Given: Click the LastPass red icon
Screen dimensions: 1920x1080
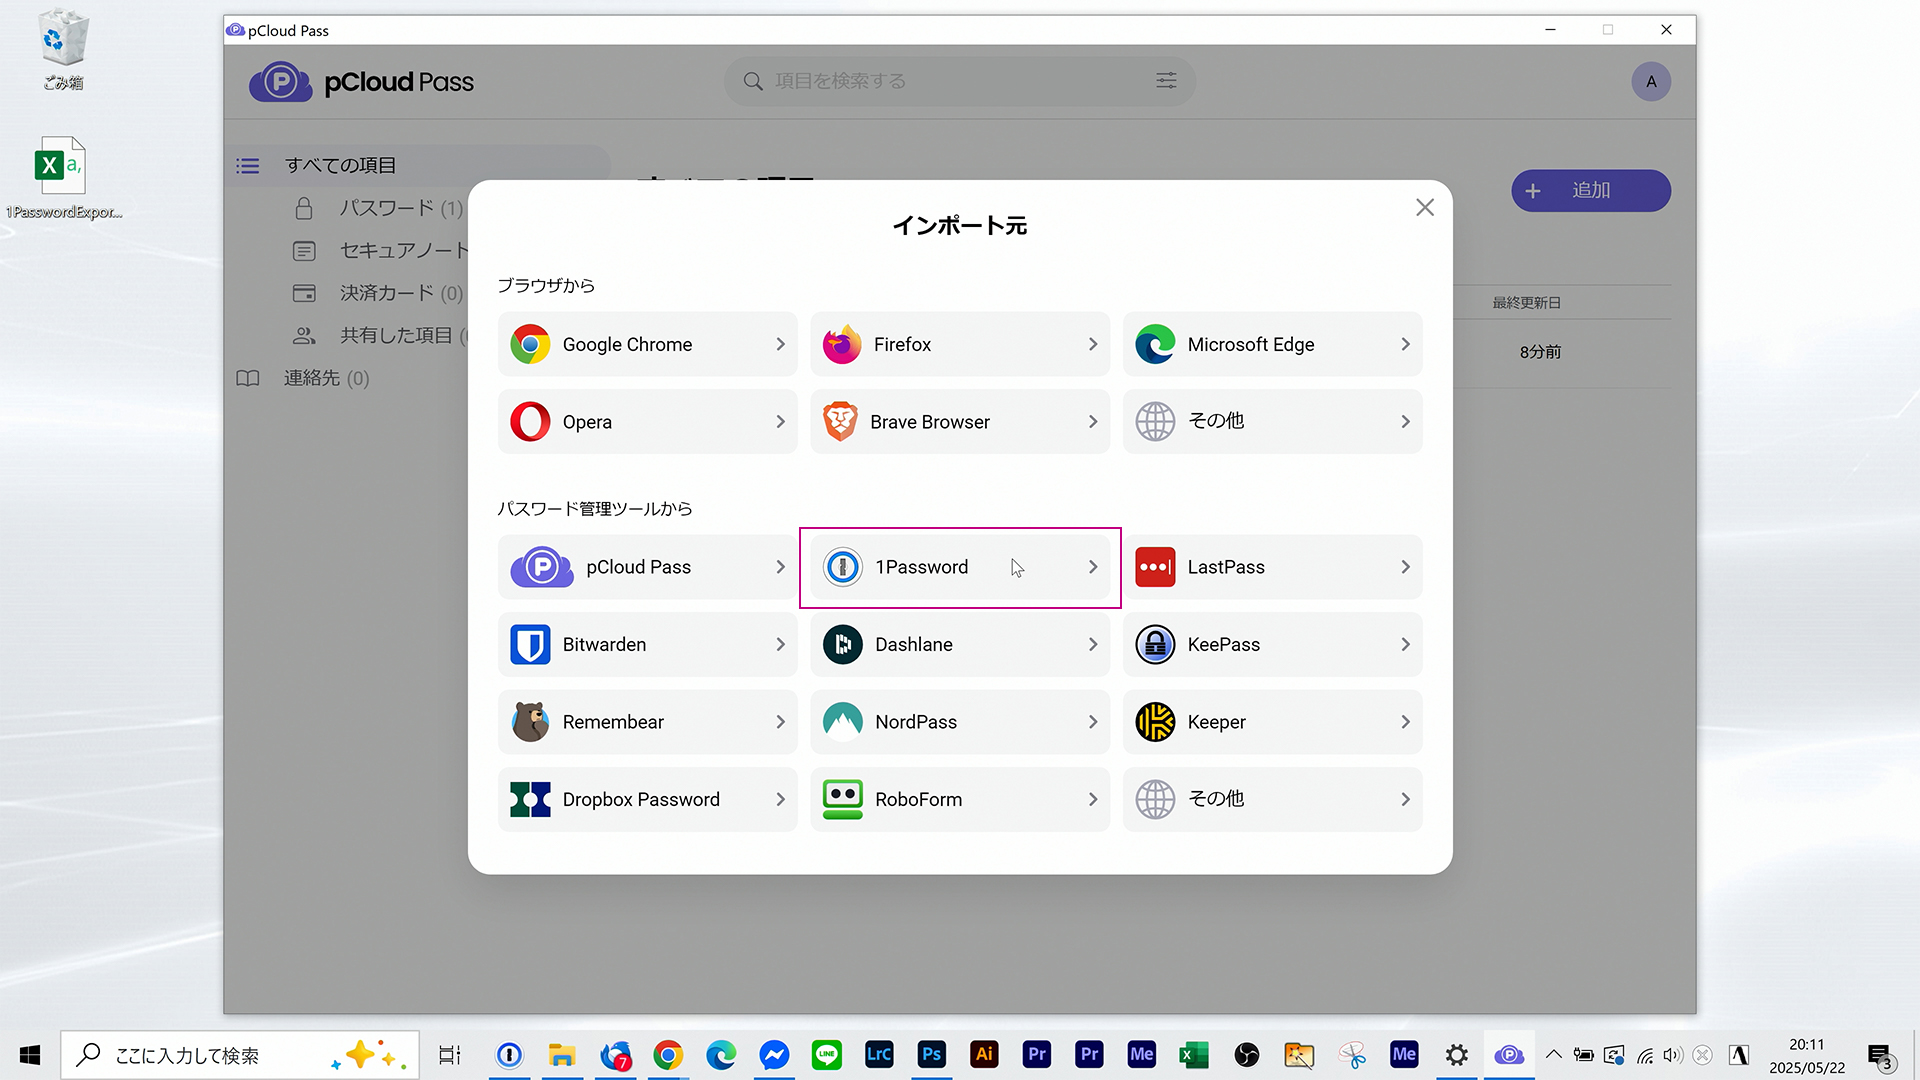Looking at the screenshot, I should pos(1155,567).
